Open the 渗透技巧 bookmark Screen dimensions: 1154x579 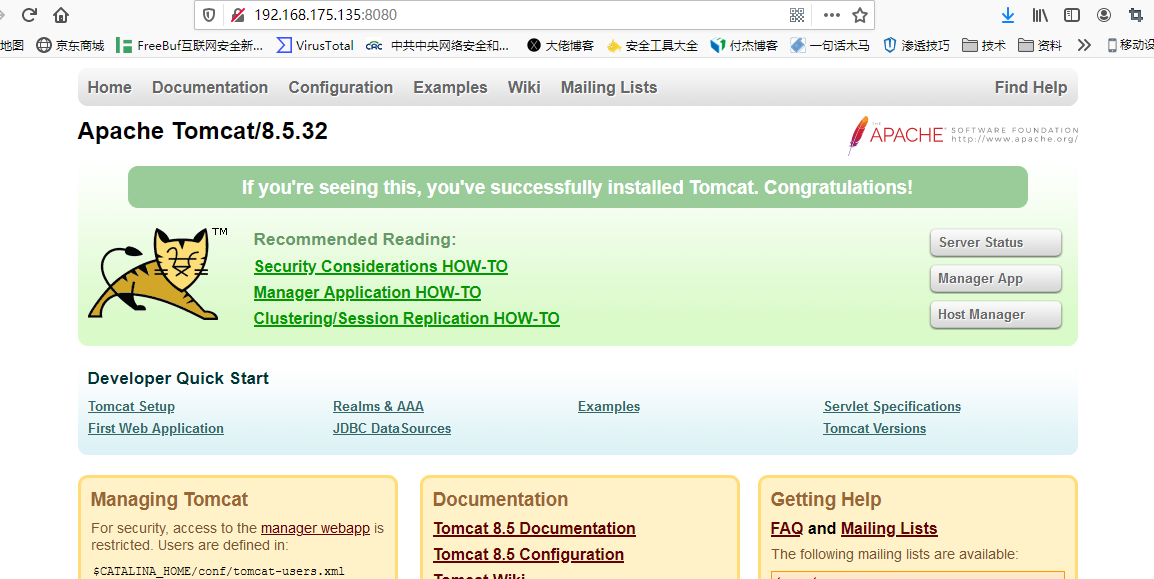pos(916,46)
